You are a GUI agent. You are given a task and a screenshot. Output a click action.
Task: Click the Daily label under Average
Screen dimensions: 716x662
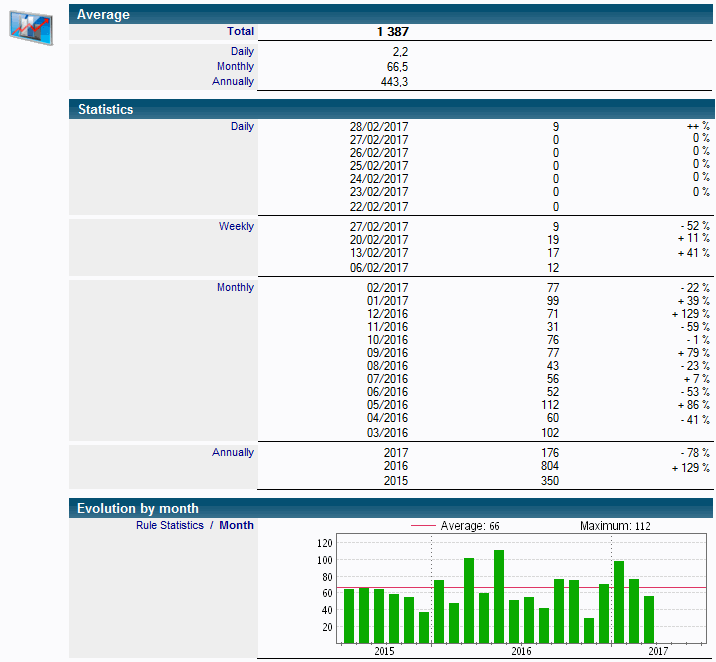(242, 52)
